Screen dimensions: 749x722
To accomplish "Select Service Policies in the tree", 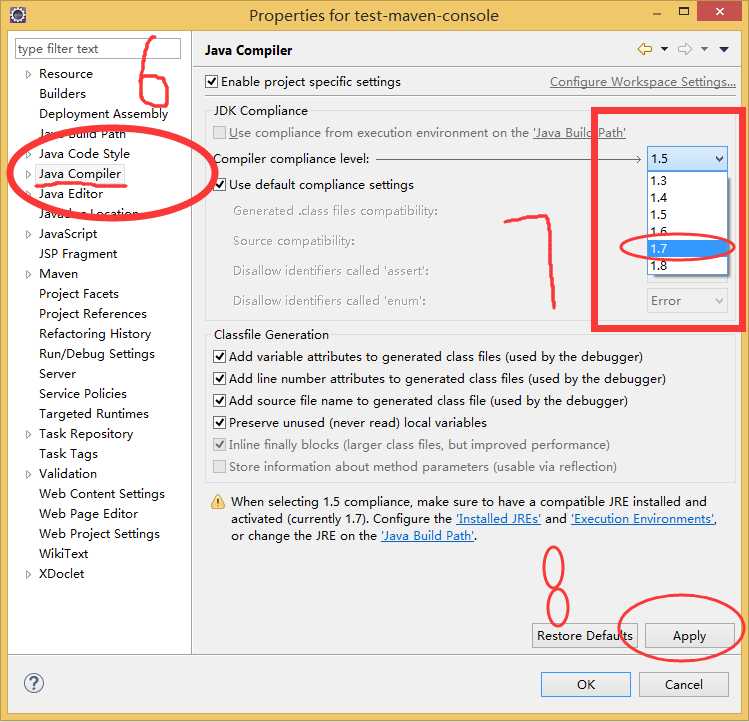I will tap(83, 394).
